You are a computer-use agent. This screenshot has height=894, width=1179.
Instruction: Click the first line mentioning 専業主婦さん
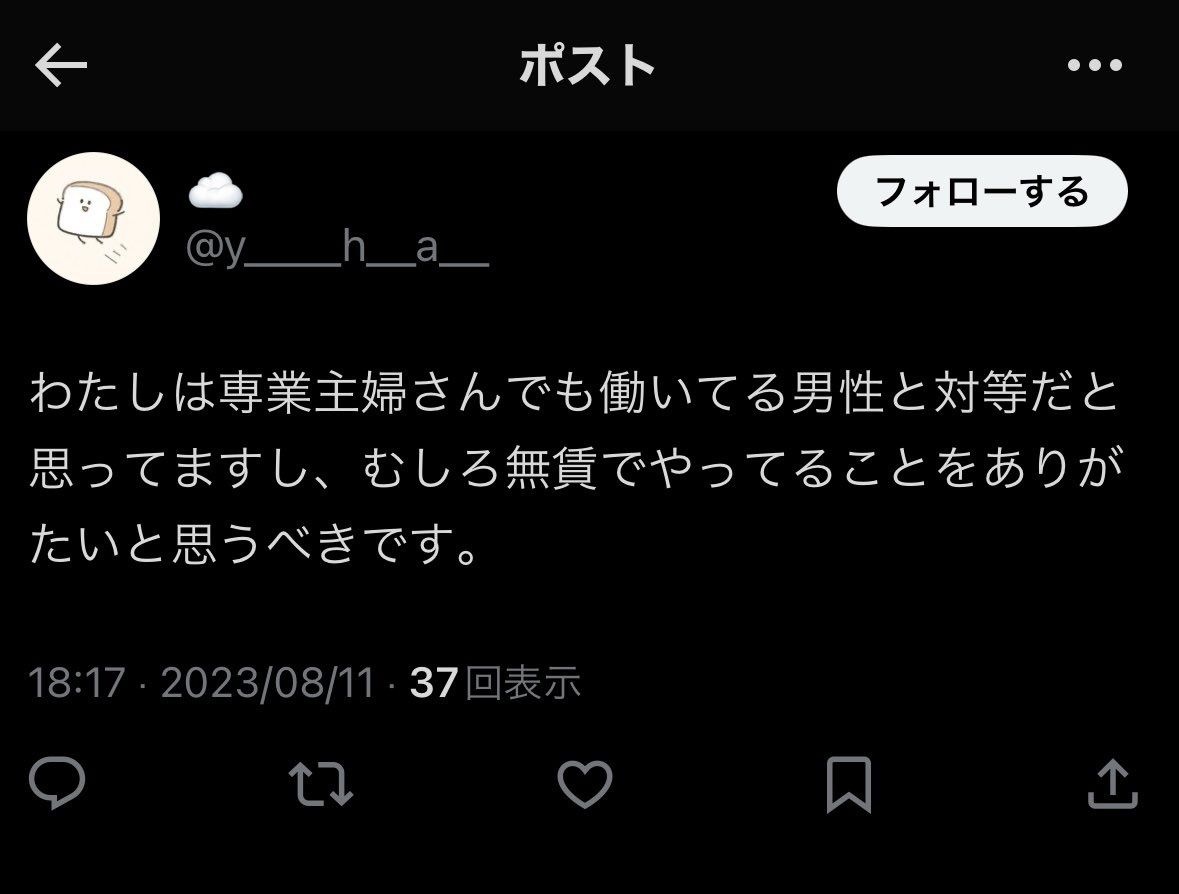[575, 392]
